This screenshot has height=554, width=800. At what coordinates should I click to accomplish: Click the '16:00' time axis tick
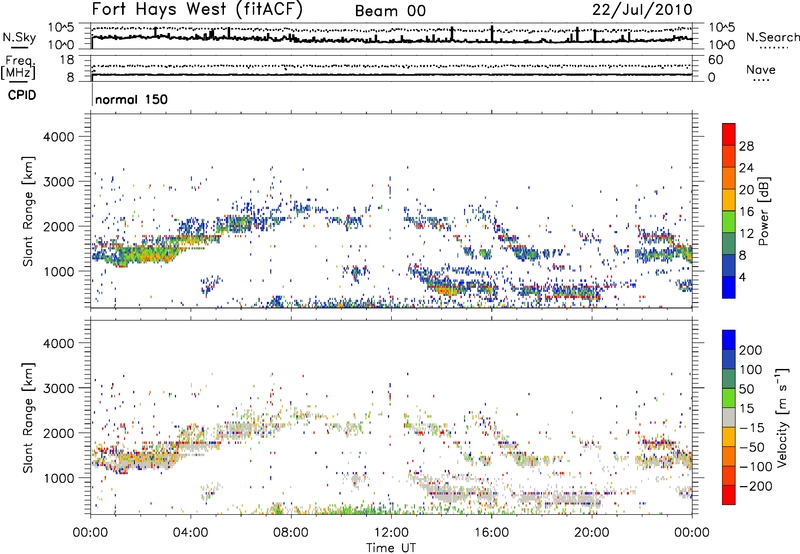491,533
